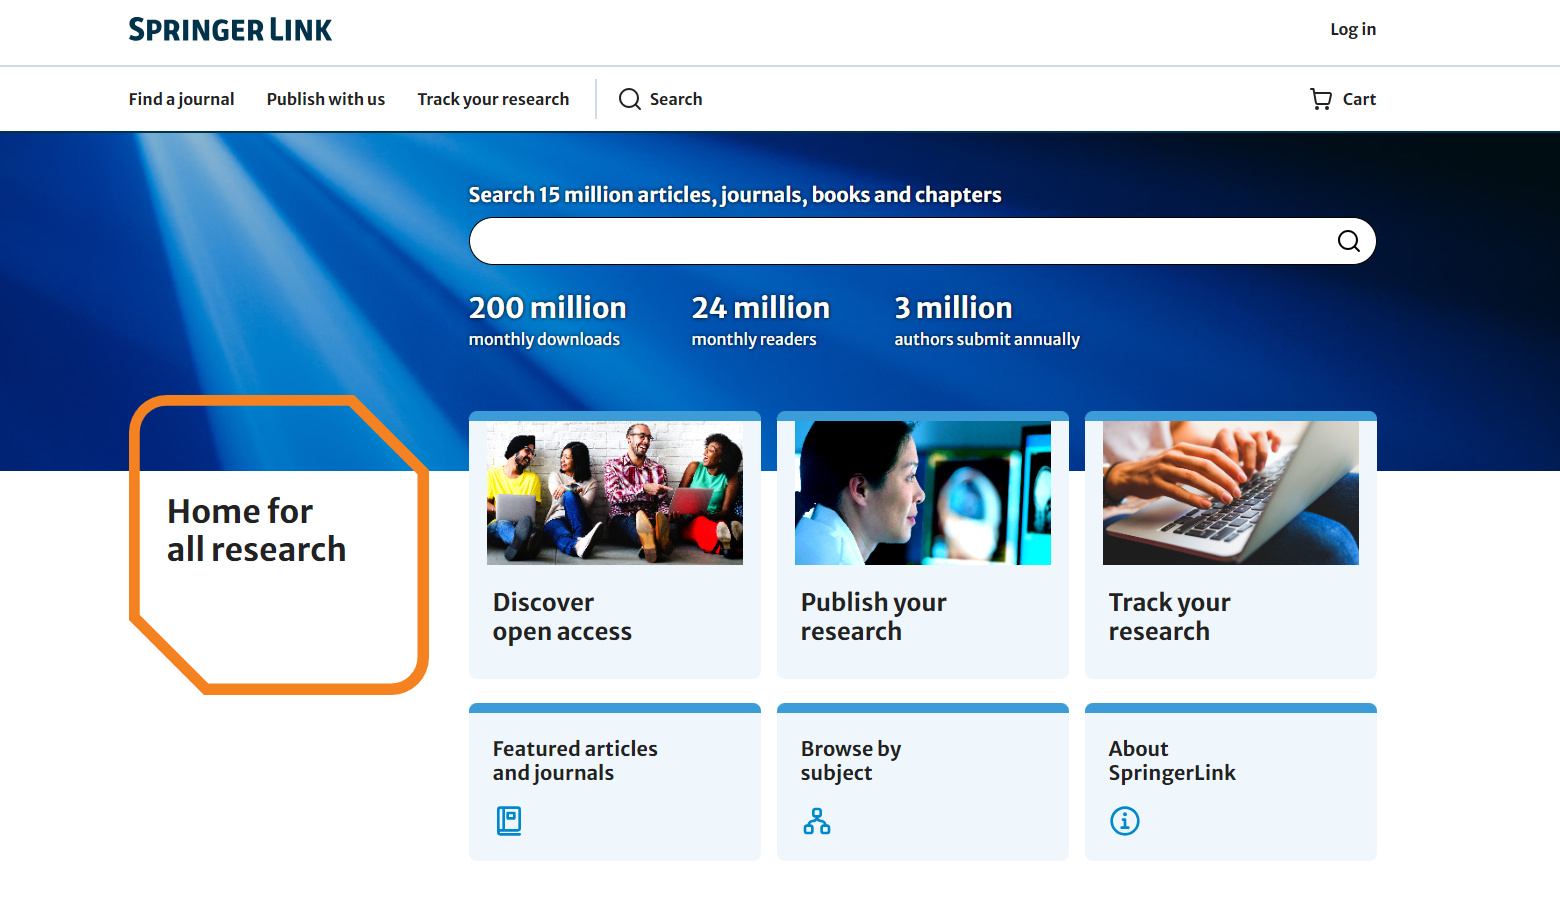Click the Search 15 million articles heading
Image resolution: width=1560 pixels, height=904 pixels.
coord(735,195)
